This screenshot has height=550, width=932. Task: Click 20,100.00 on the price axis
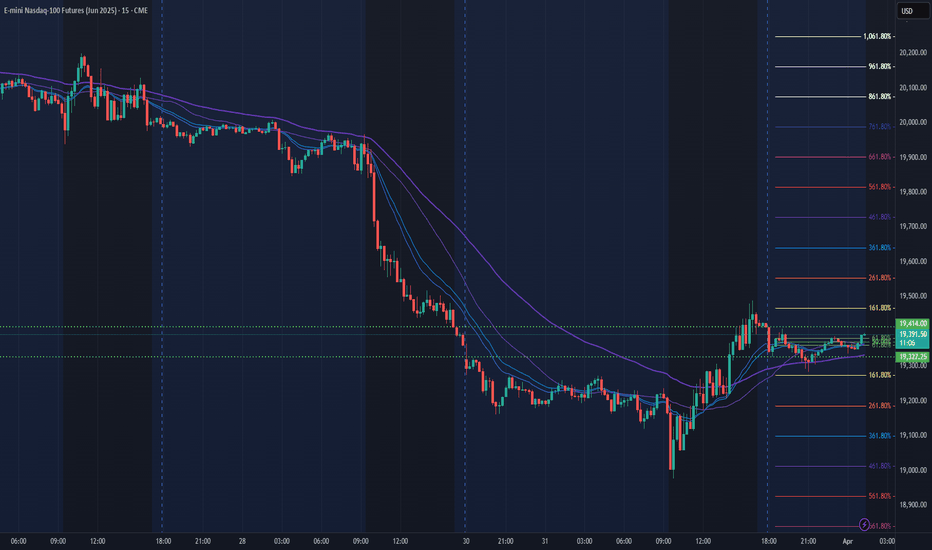(x=913, y=88)
